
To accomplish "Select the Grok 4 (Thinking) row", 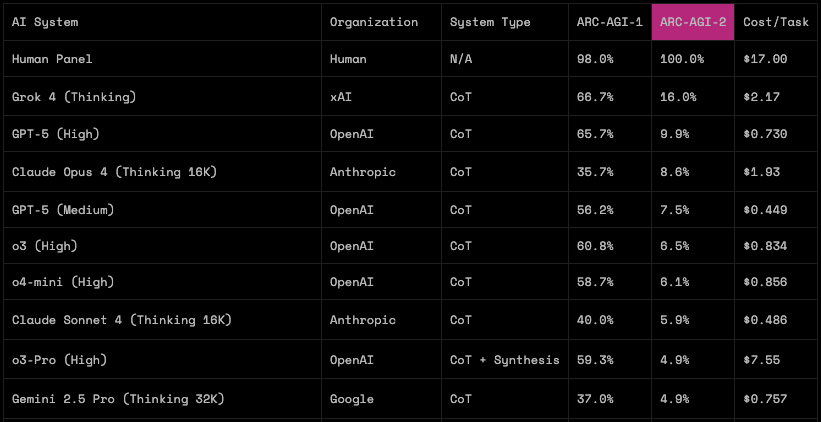I will coord(74,97).
